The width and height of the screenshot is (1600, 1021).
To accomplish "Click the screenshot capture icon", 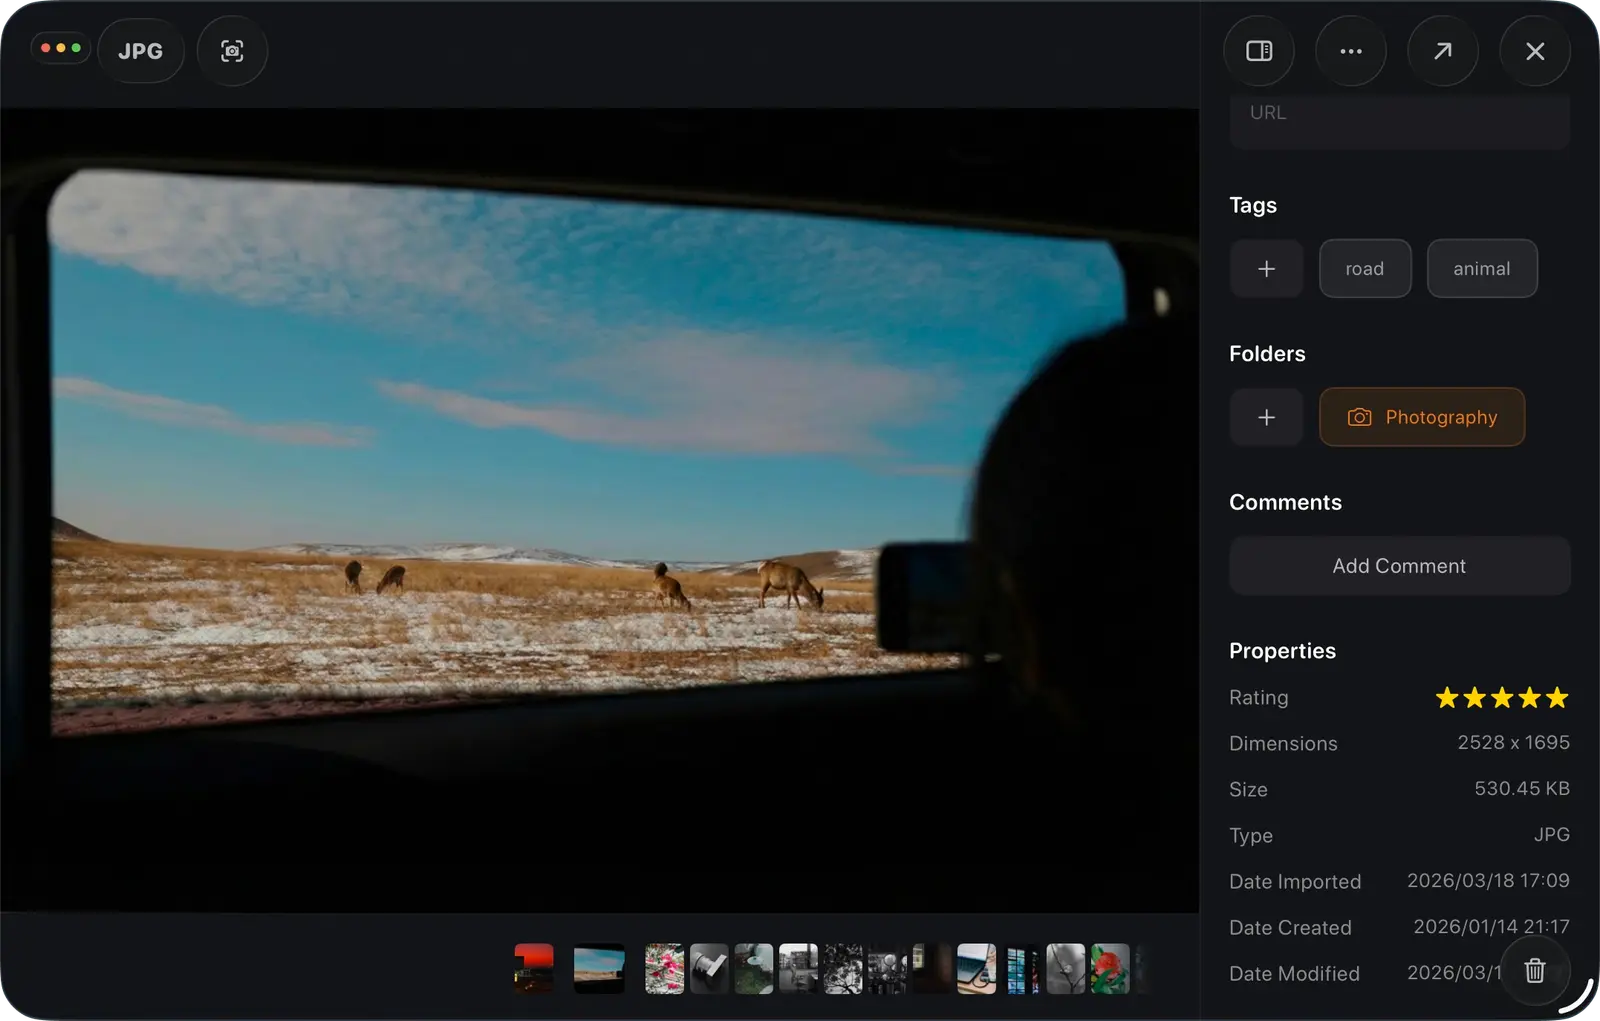I will click(232, 51).
